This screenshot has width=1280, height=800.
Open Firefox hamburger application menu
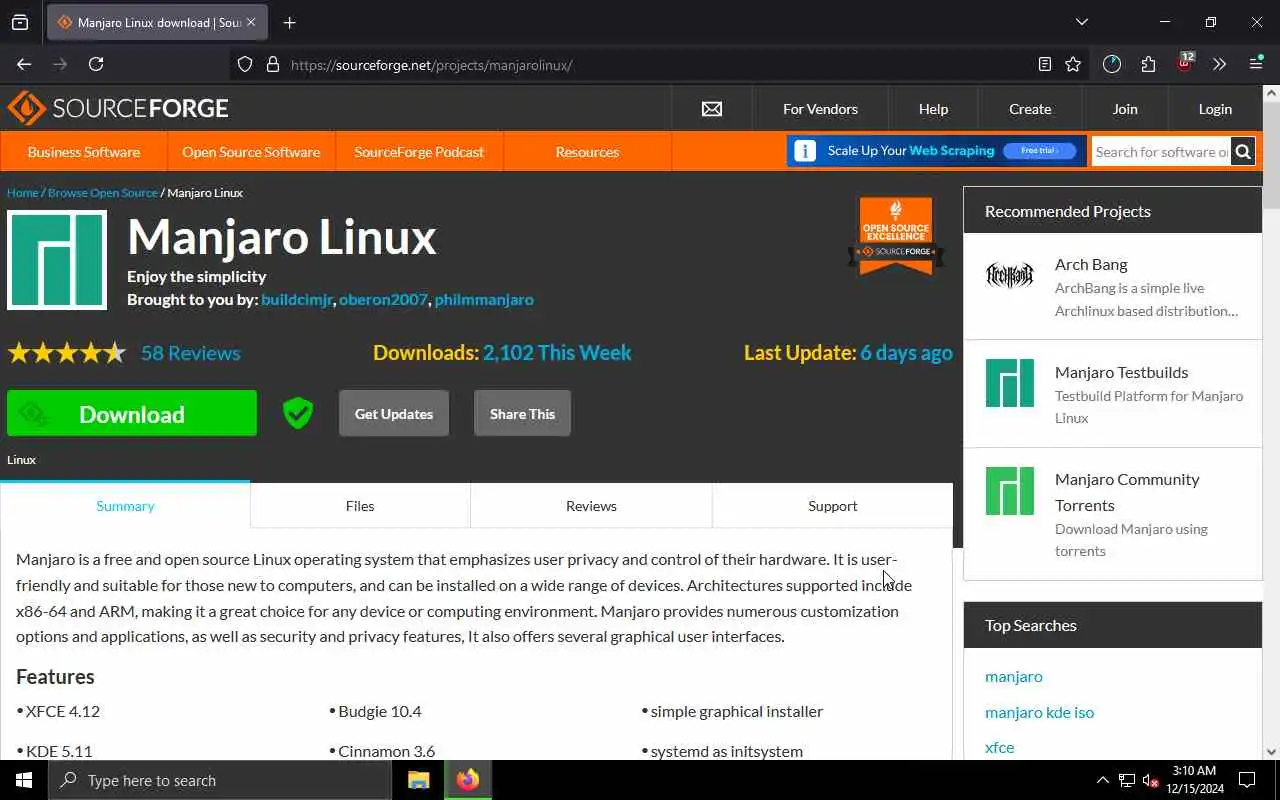point(1256,64)
